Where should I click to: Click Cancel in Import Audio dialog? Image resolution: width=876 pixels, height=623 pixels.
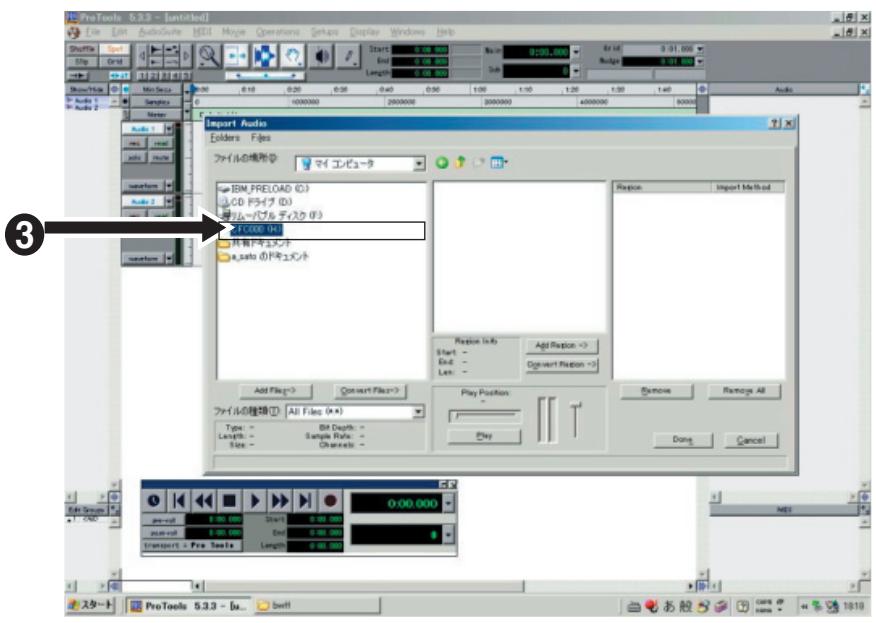click(750, 440)
